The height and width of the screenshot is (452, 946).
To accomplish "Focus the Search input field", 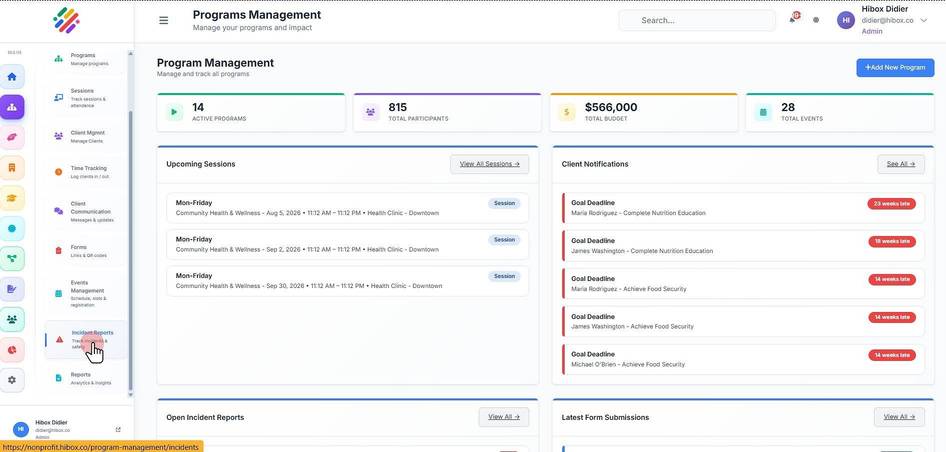I will click(697, 21).
